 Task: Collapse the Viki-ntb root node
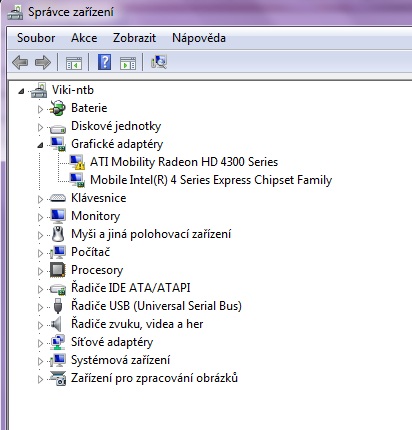click(x=21, y=91)
